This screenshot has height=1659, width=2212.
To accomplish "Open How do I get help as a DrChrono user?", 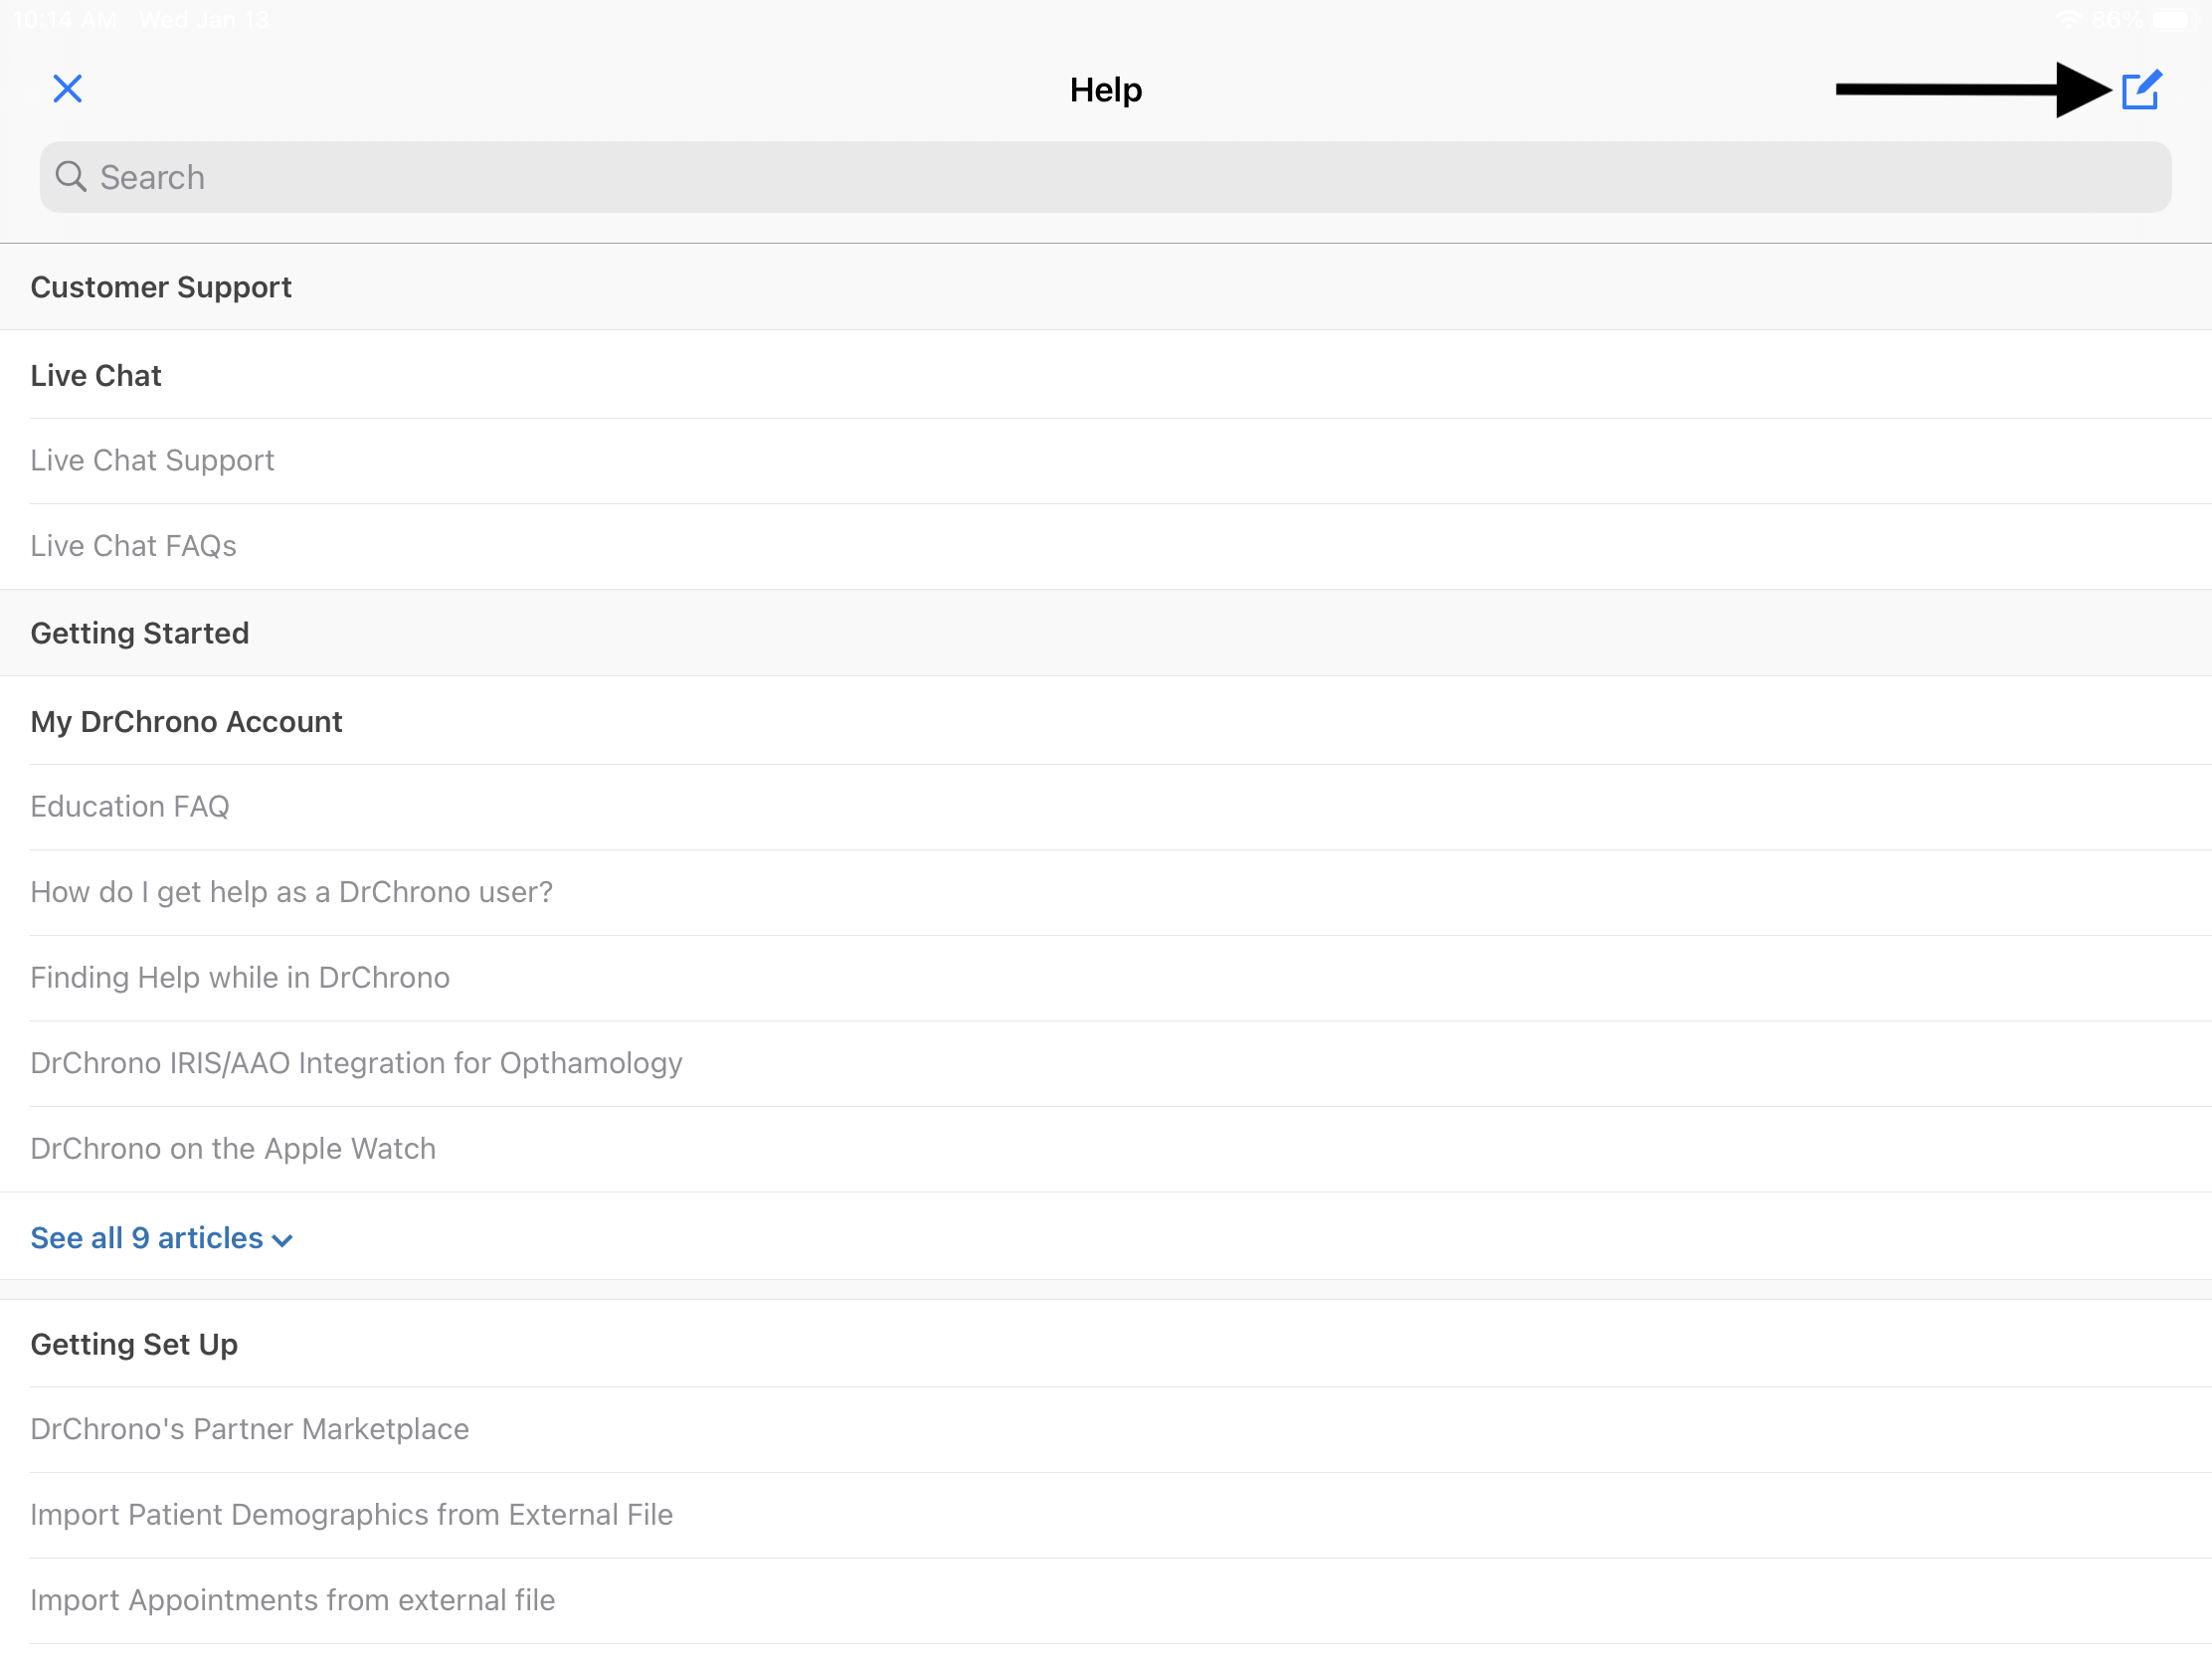I will click(x=1105, y=892).
